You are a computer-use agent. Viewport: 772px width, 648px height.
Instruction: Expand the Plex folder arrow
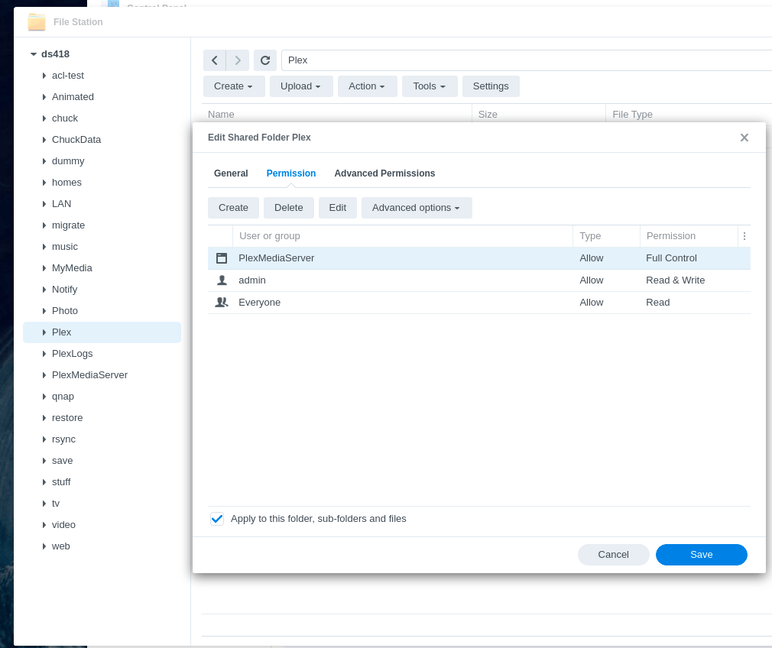(x=44, y=332)
